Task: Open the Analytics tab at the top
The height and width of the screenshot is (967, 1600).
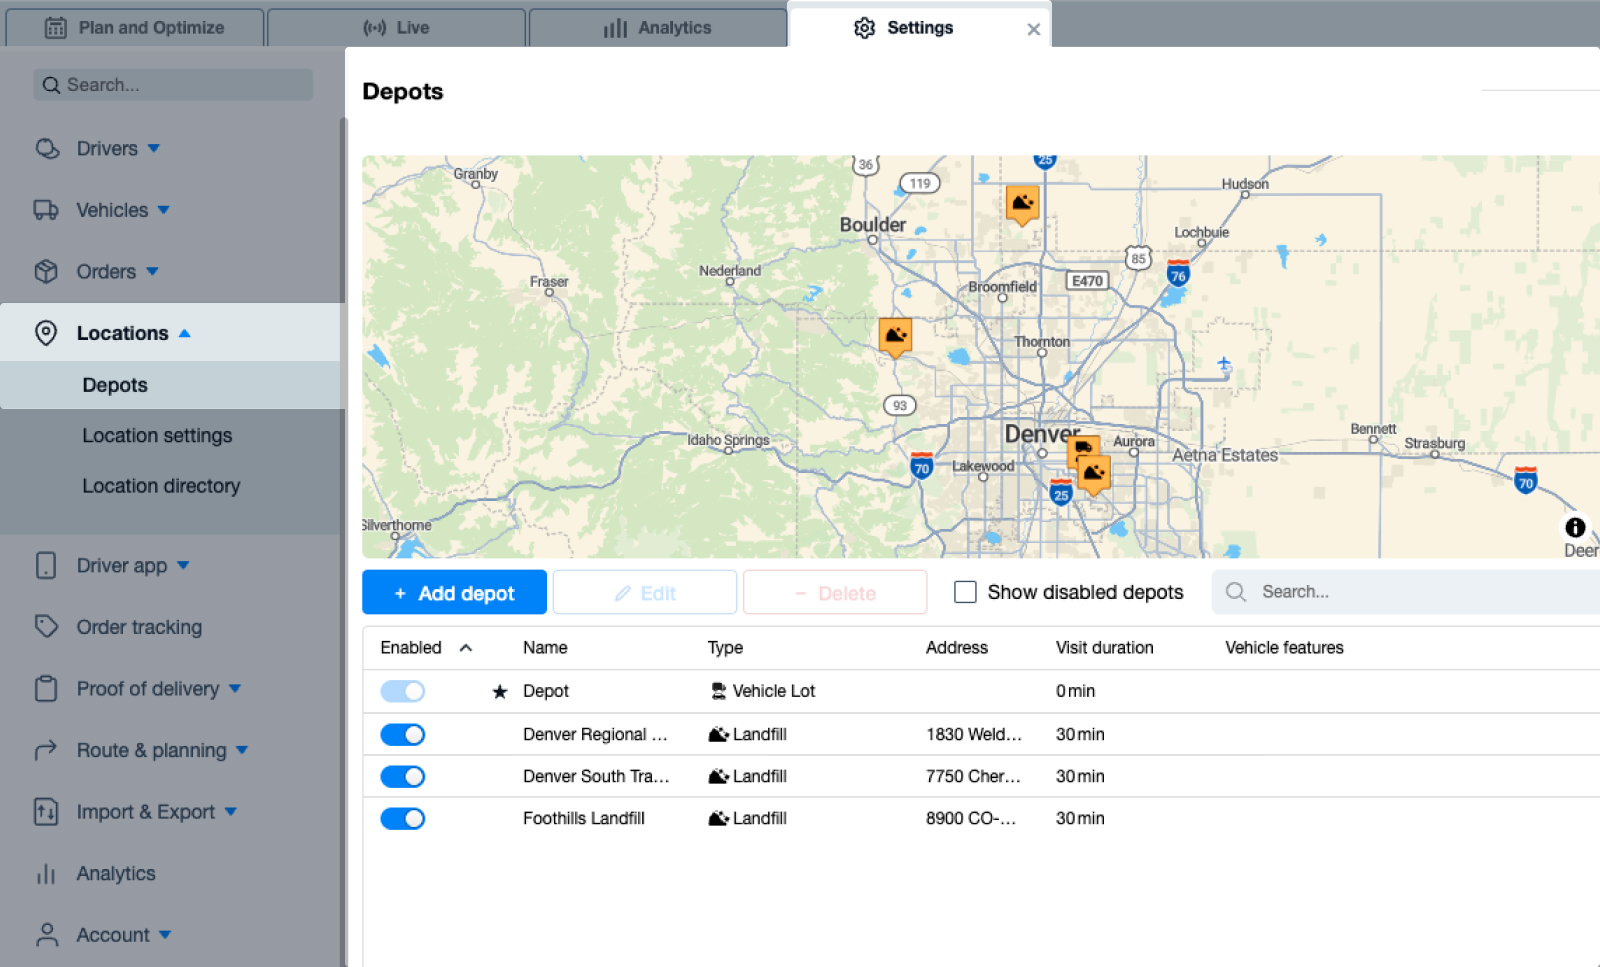Action: [x=658, y=27]
